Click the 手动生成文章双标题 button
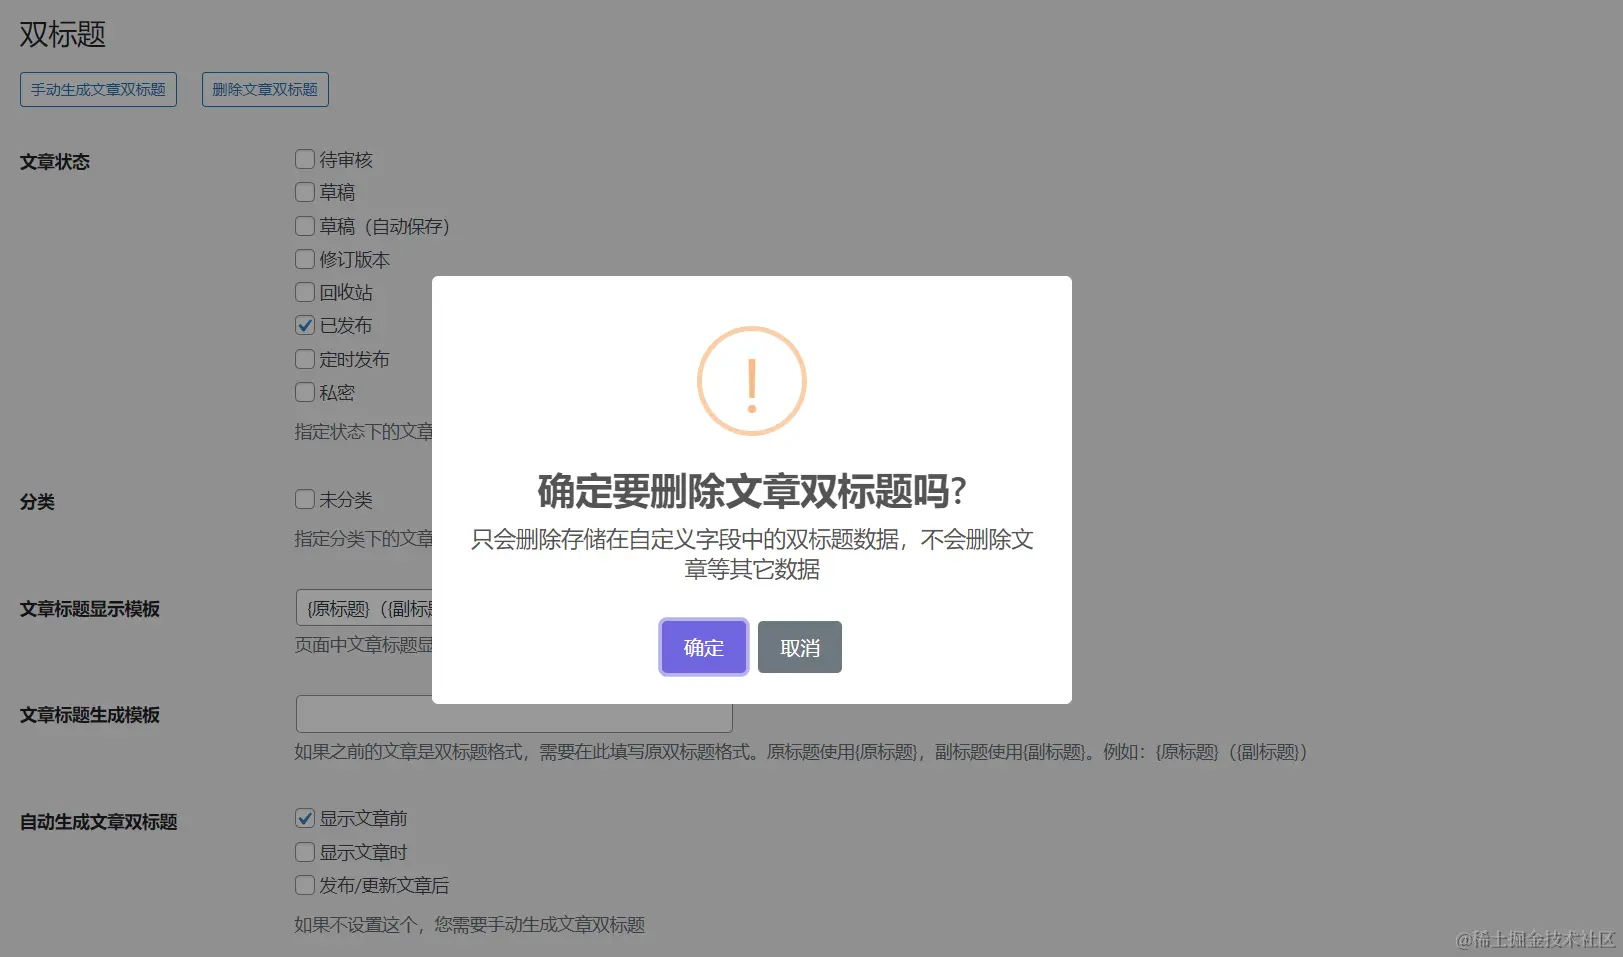This screenshot has width=1623, height=957. click(98, 89)
